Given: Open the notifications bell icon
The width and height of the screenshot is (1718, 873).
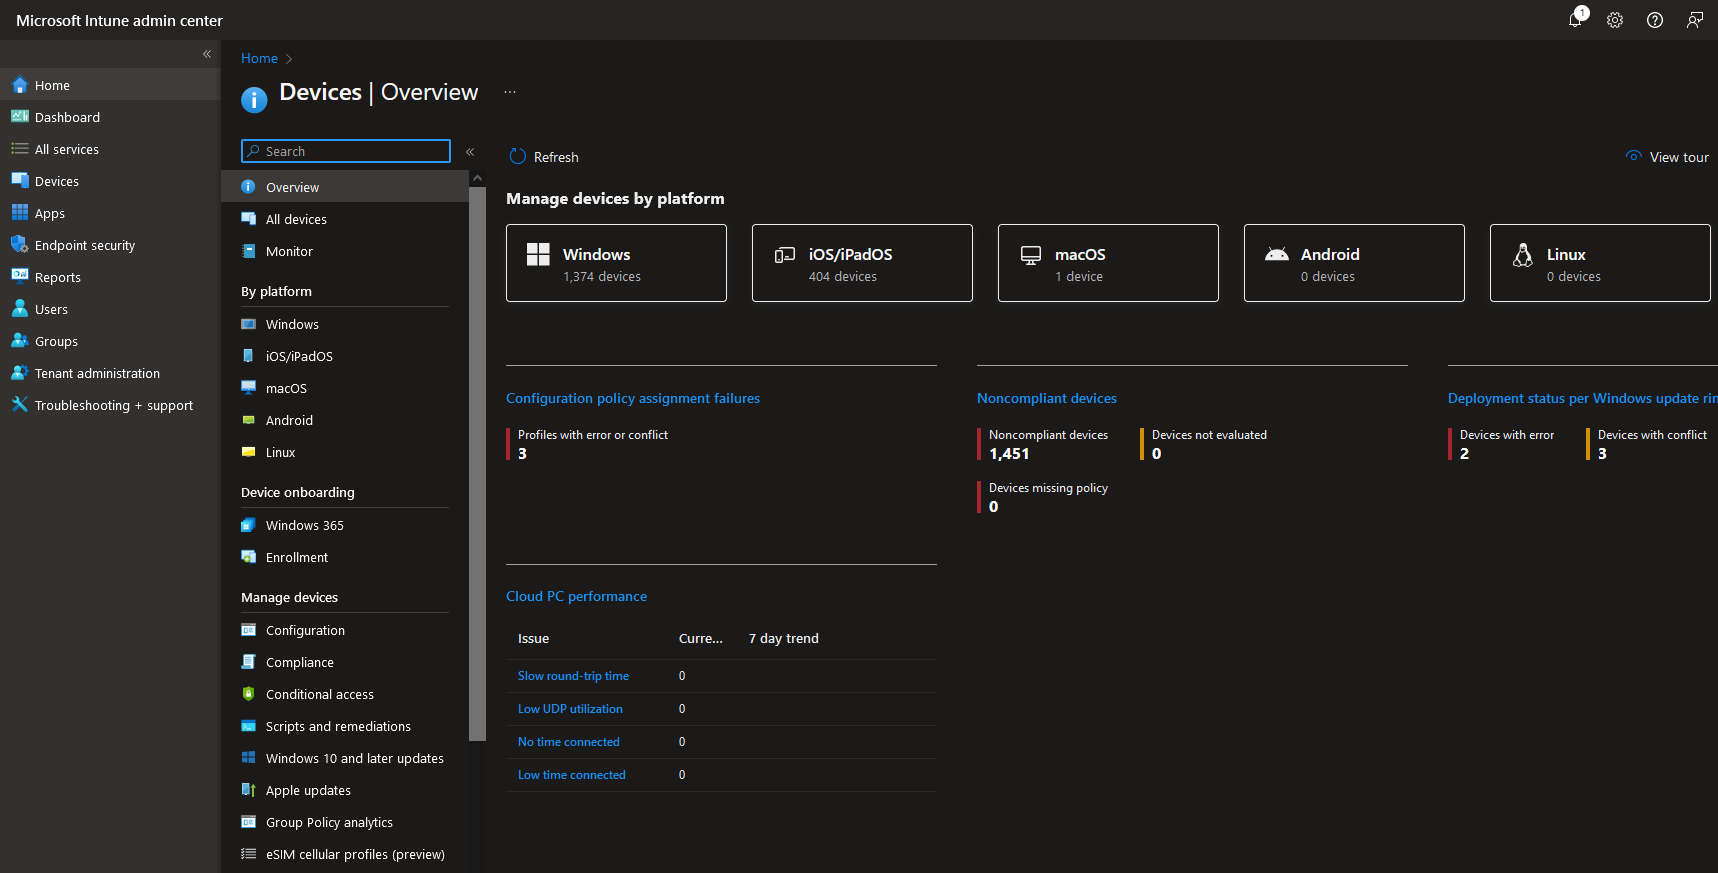Looking at the screenshot, I should (1576, 19).
